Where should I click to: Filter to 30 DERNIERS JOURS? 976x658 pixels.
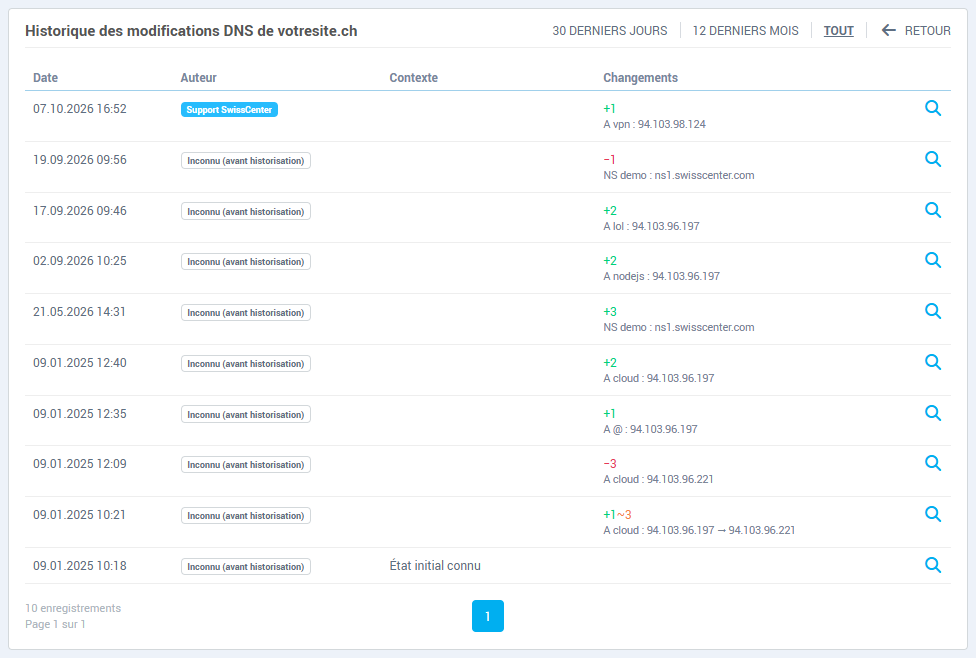[x=609, y=31]
